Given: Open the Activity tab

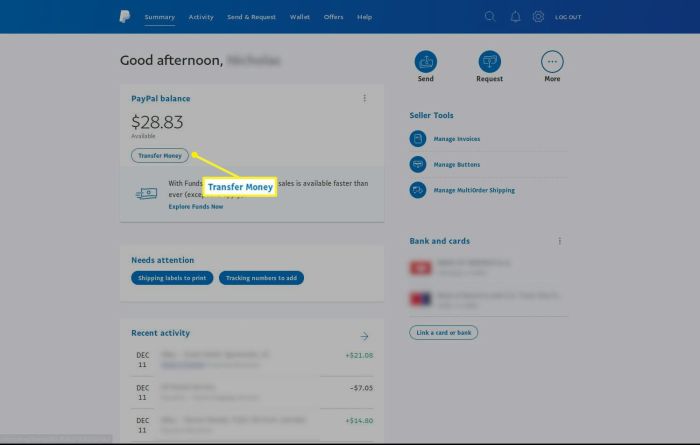Looking at the screenshot, I should (201, 17).
